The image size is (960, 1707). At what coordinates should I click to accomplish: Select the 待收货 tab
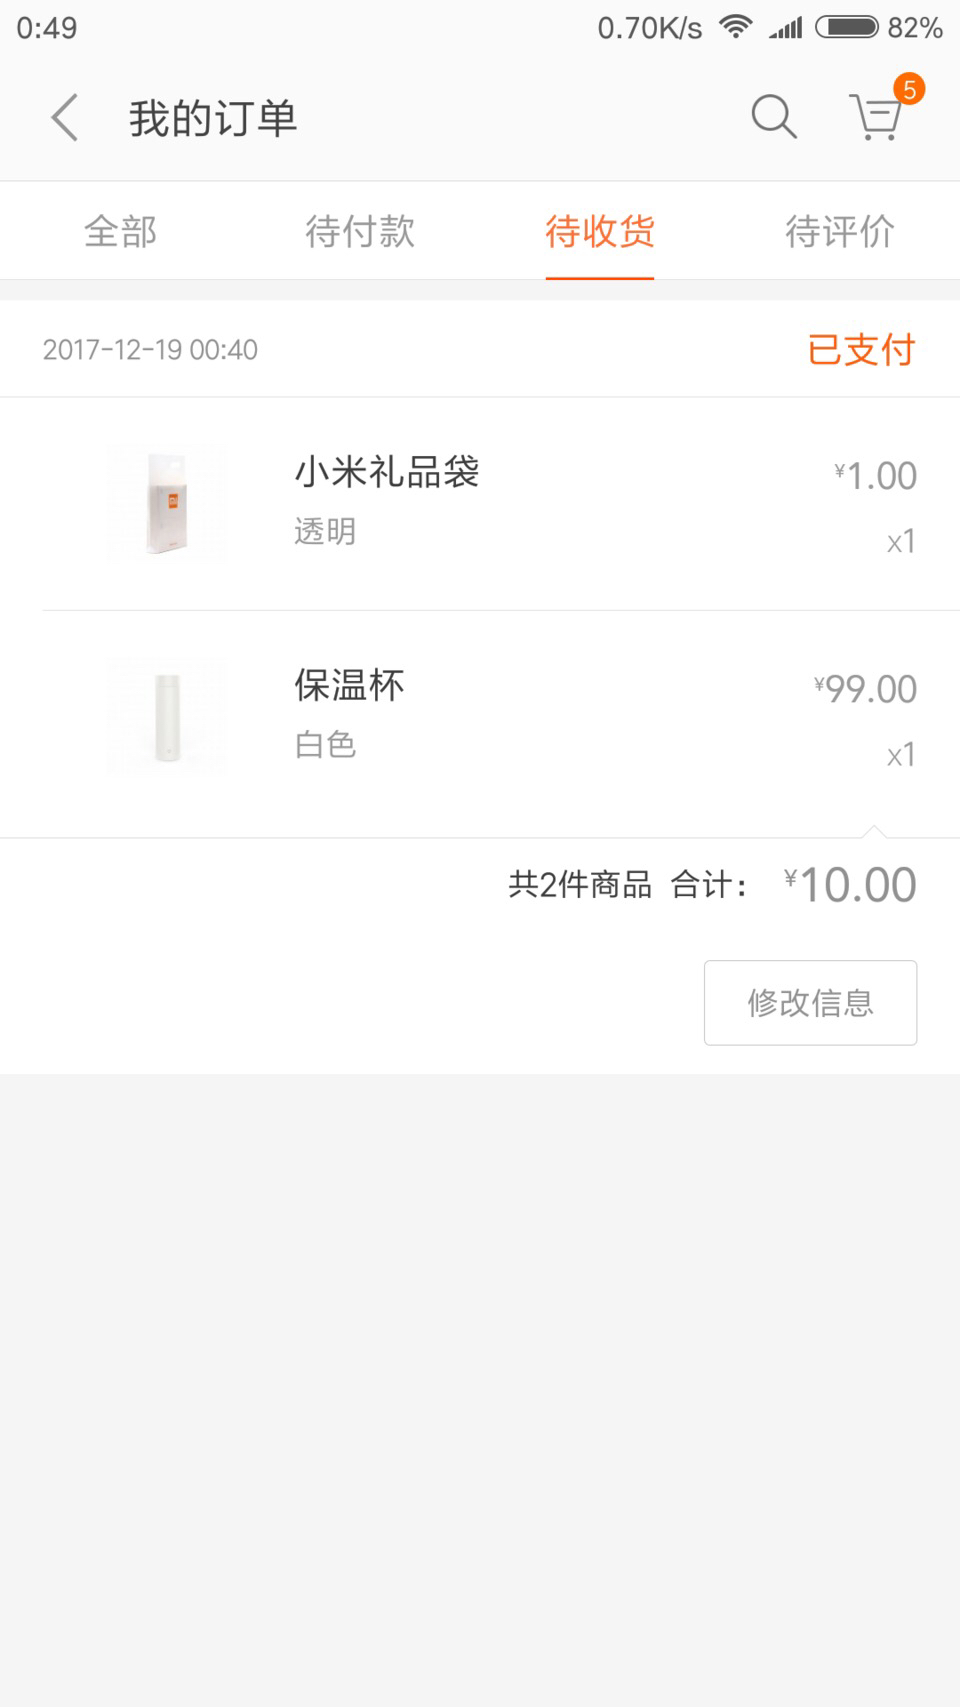[x=600, y=231]
